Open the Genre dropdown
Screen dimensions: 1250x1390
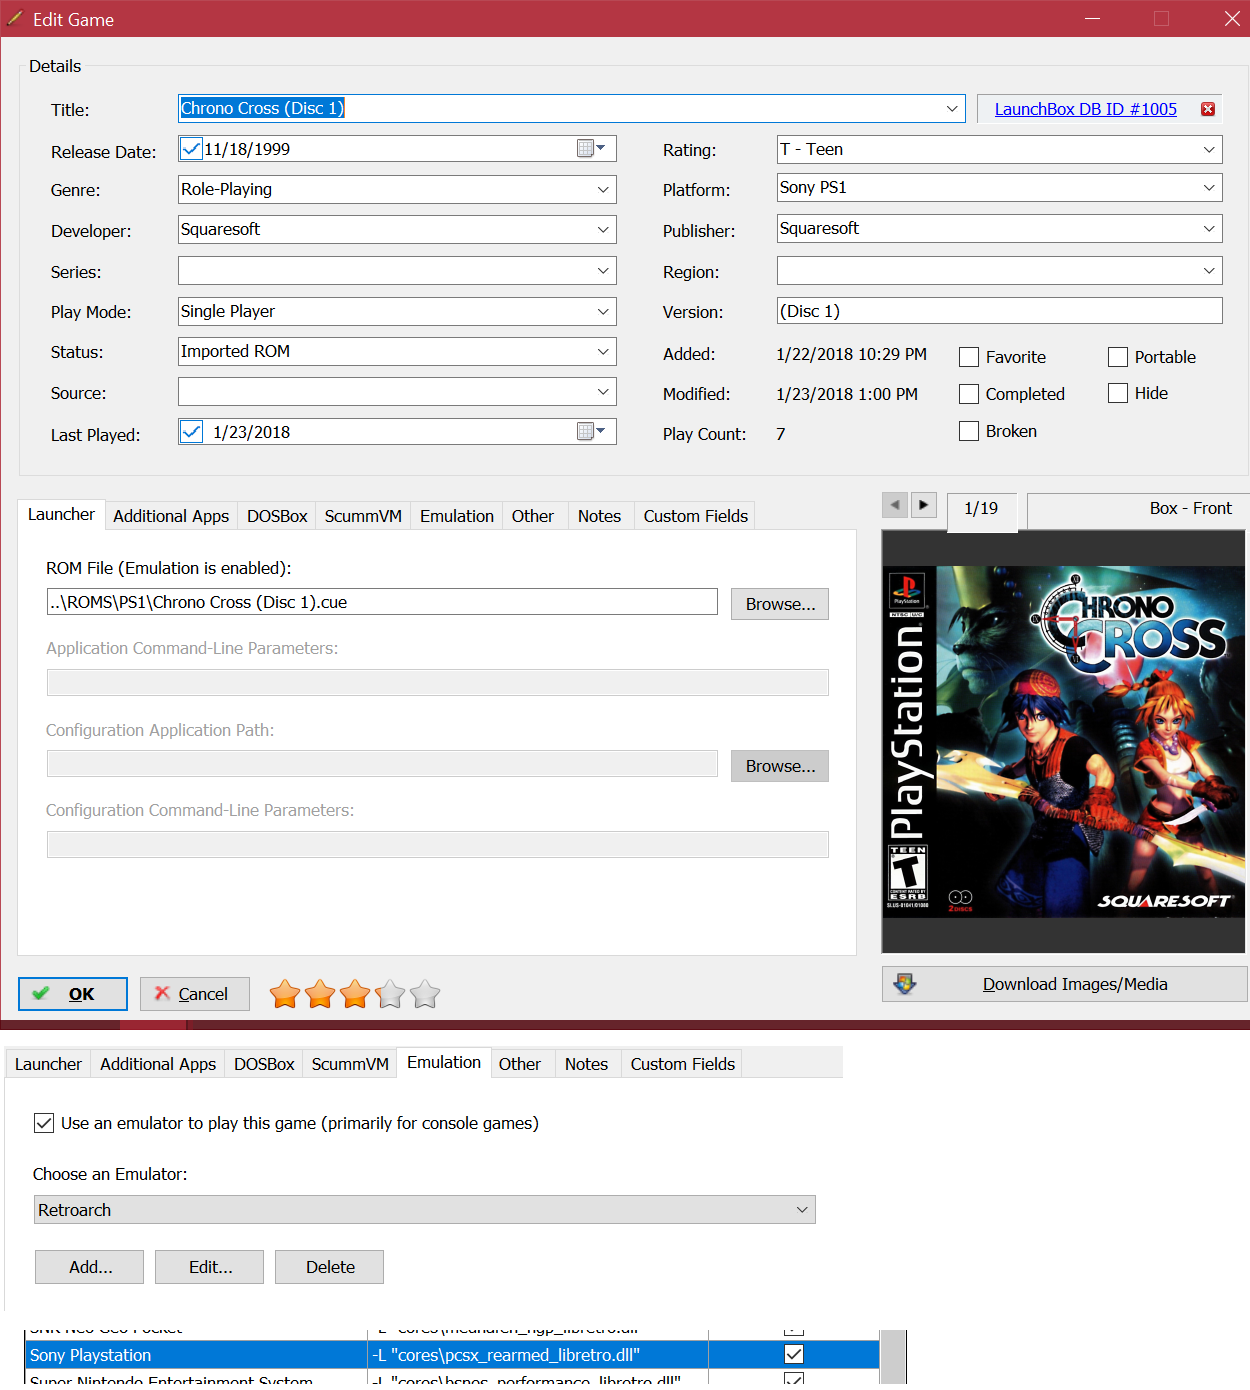603,190
